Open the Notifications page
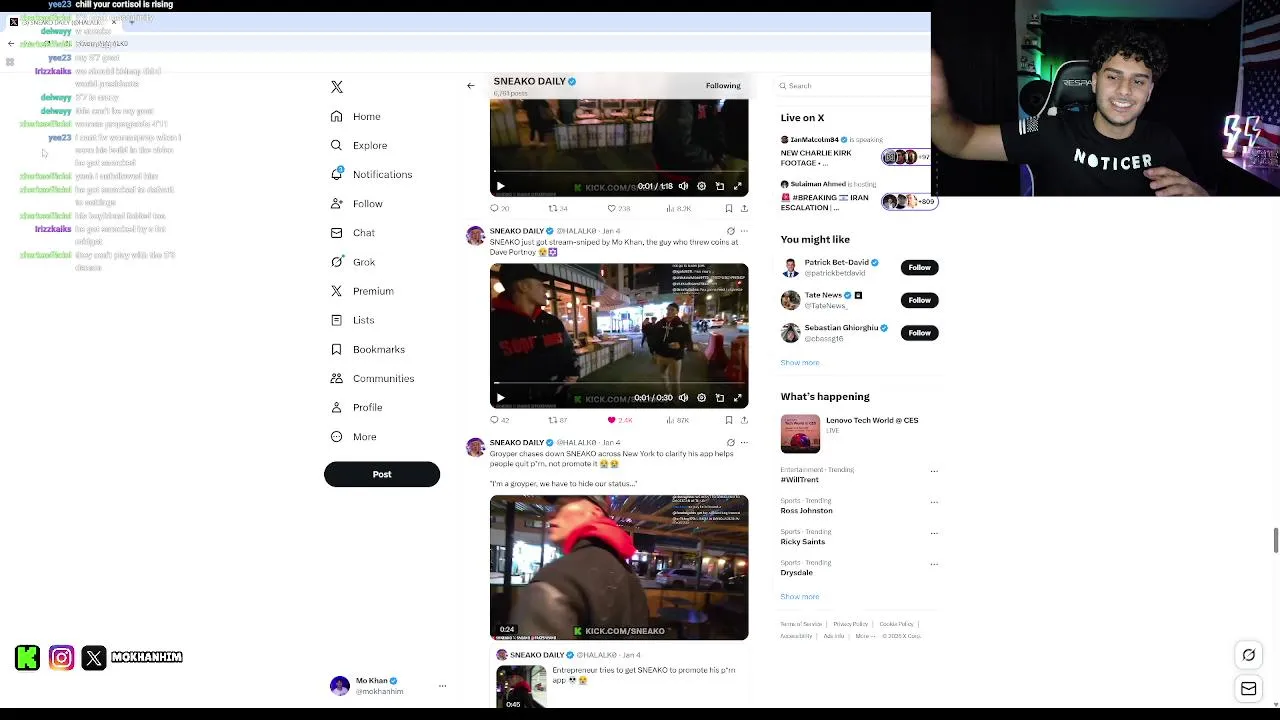This screenshot has width=1280, height=720. coord(371,175)
